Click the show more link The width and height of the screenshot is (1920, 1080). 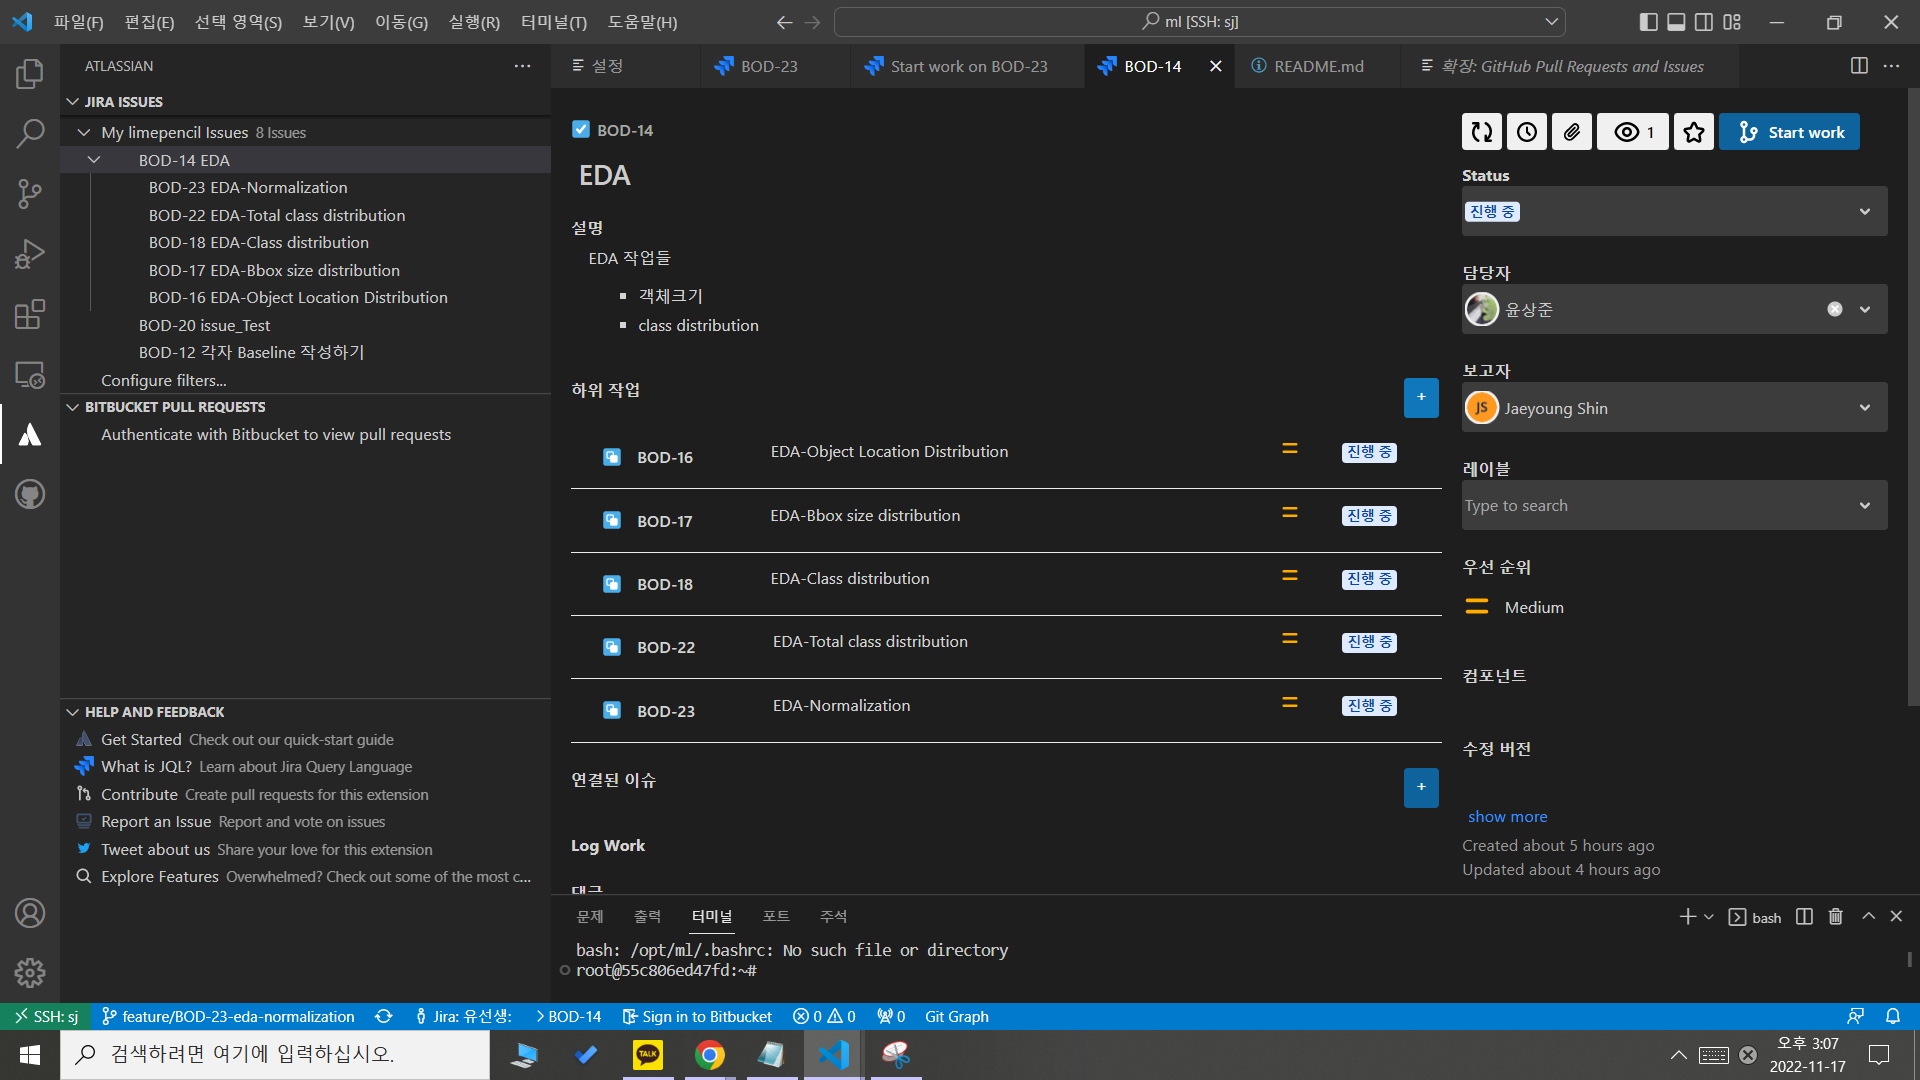pyautogui.click(x=1507, y=817)
